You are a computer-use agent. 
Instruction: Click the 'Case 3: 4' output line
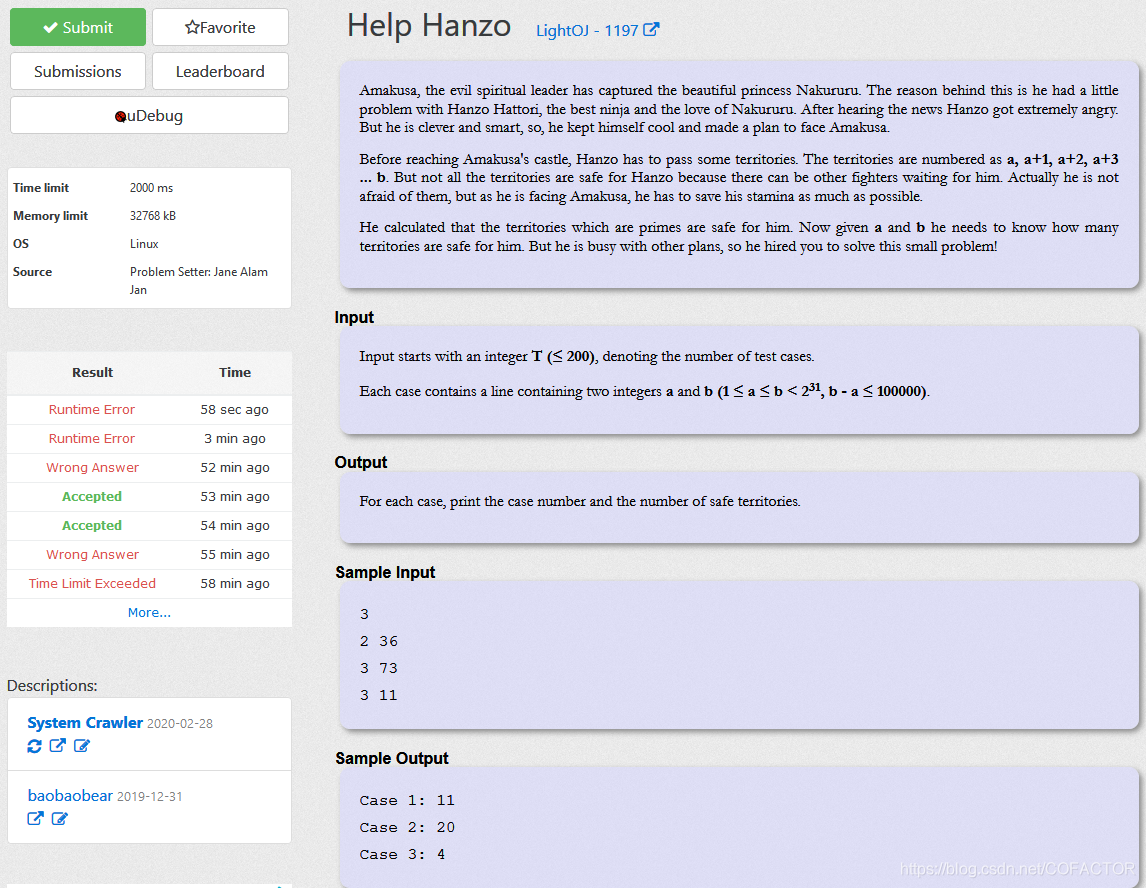click(x=402, y=854)
